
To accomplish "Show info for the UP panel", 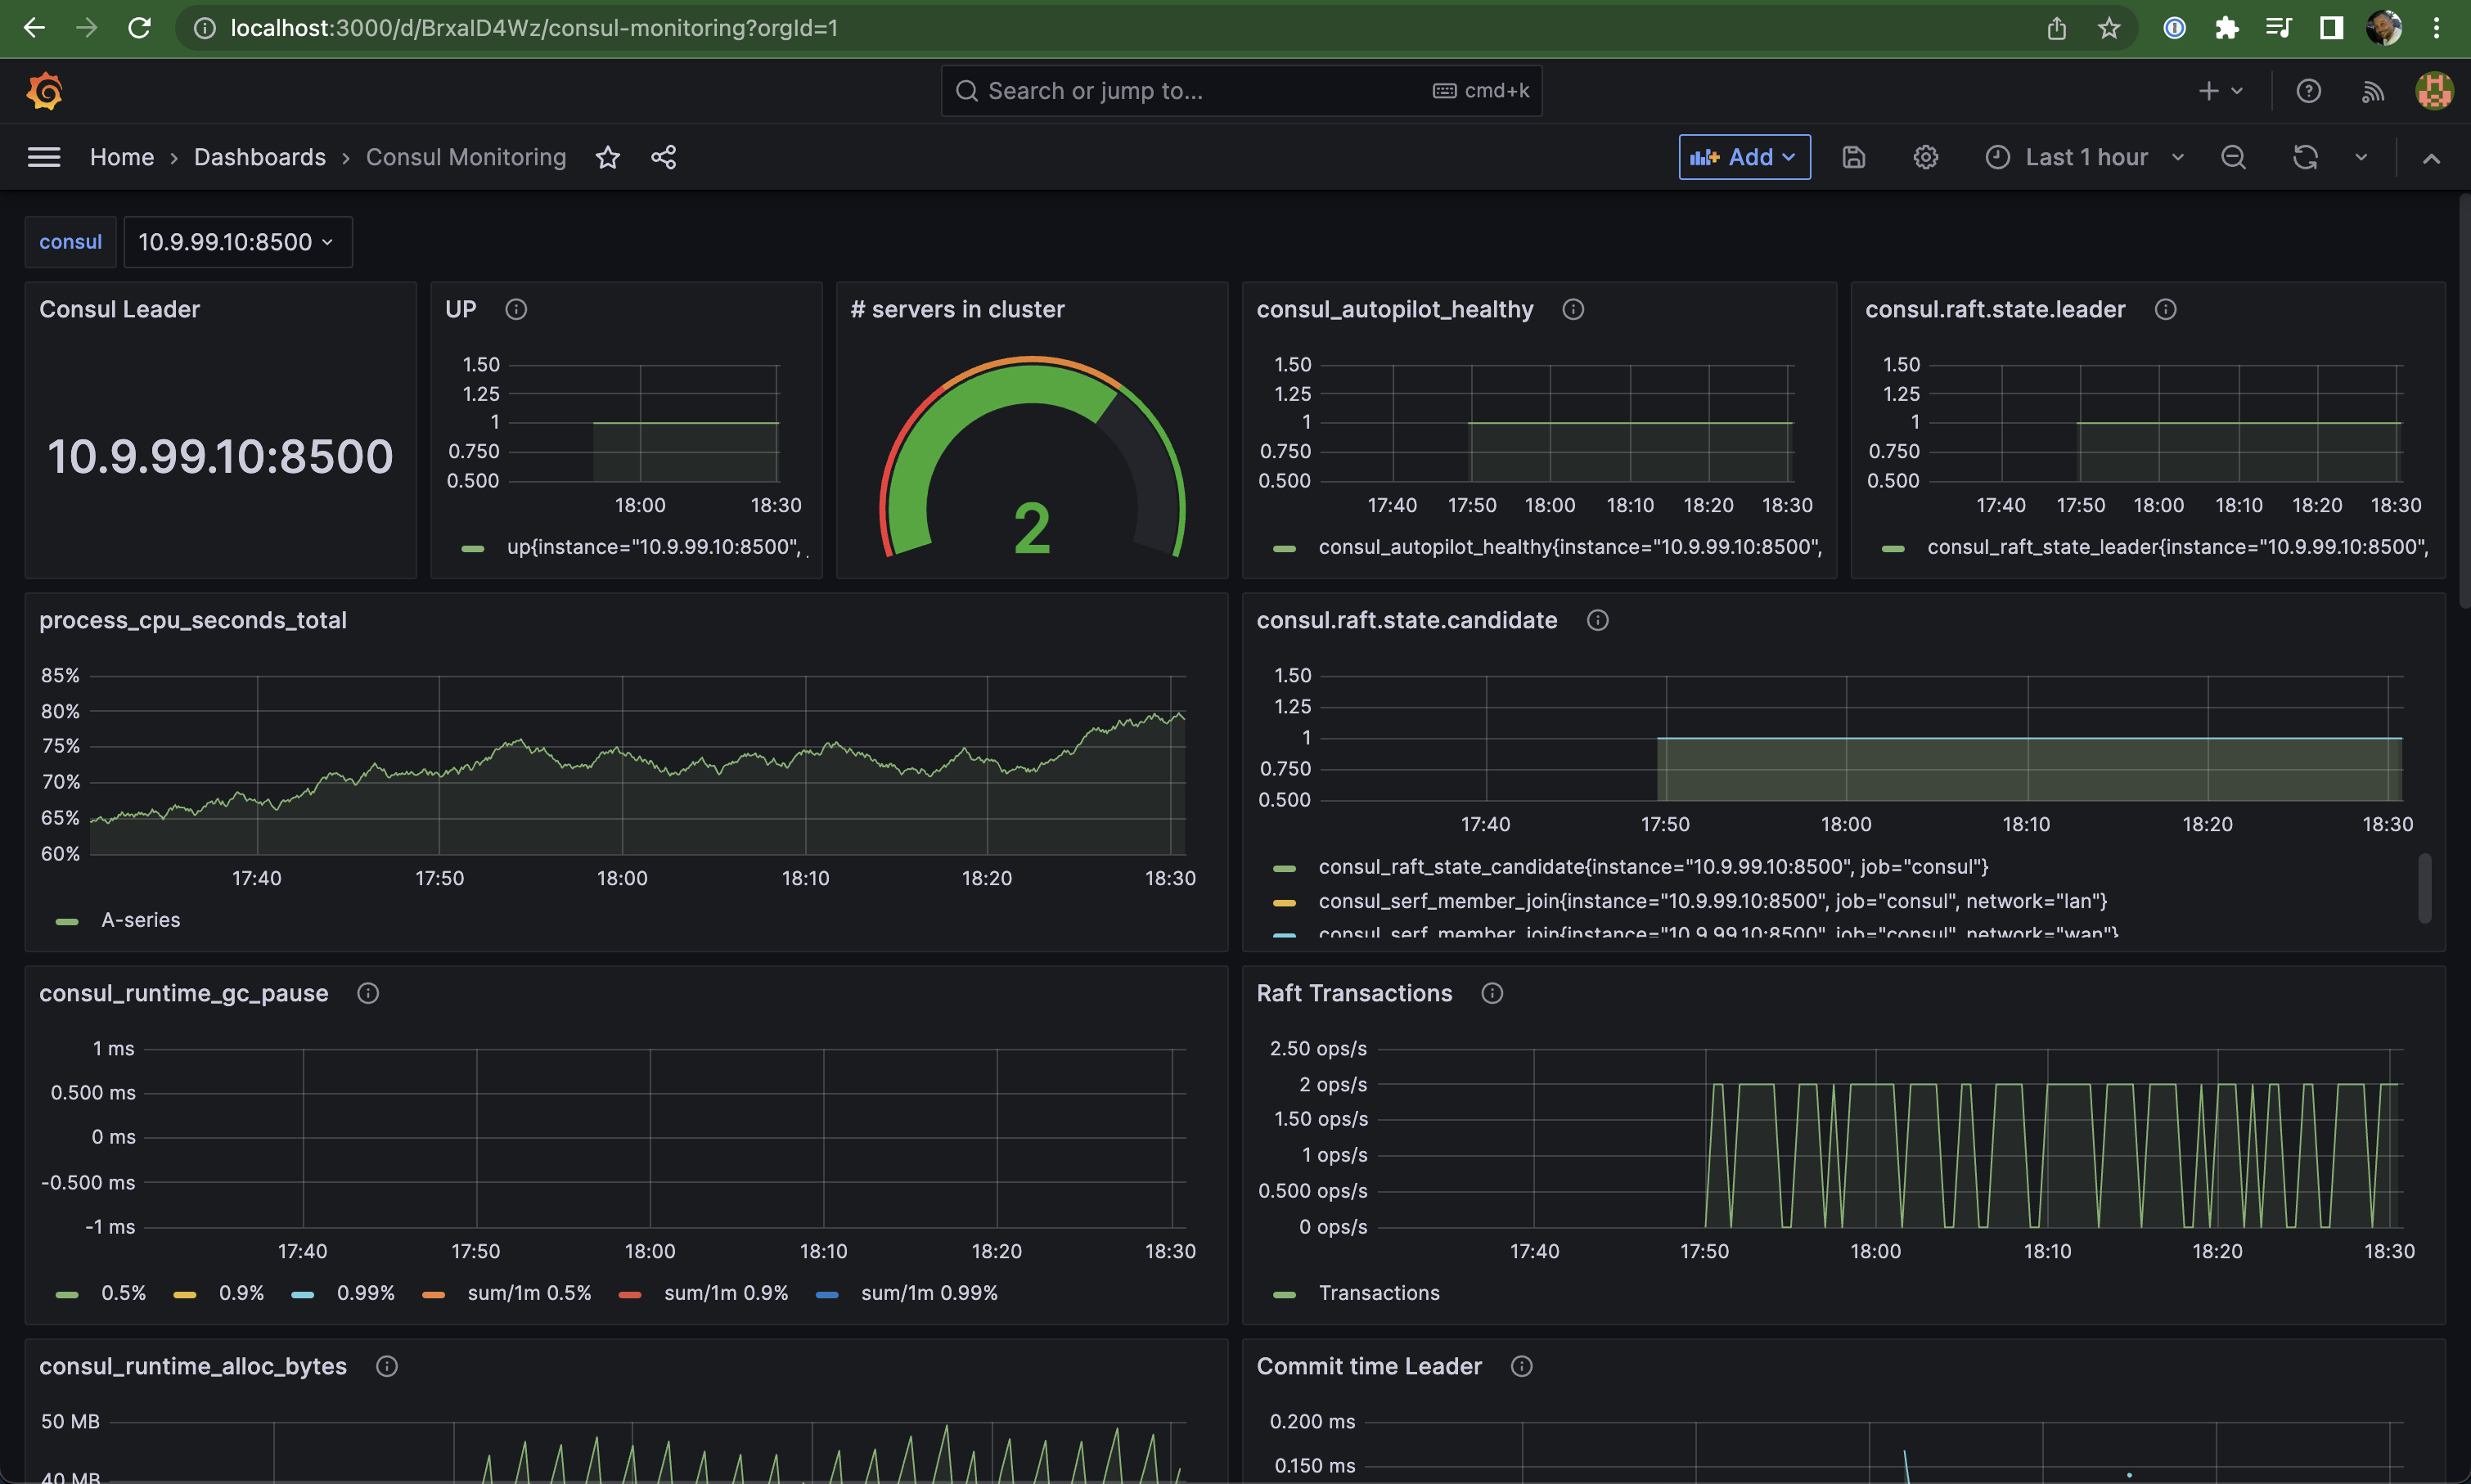I will (x=516, y=309).
